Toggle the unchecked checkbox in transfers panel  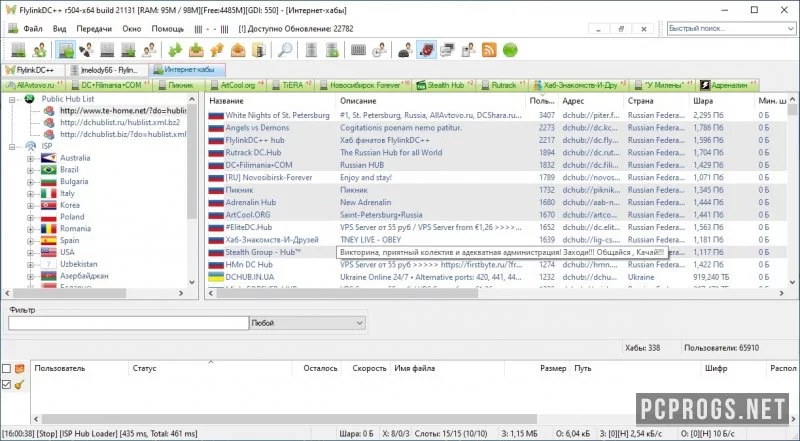pos(7,369)
